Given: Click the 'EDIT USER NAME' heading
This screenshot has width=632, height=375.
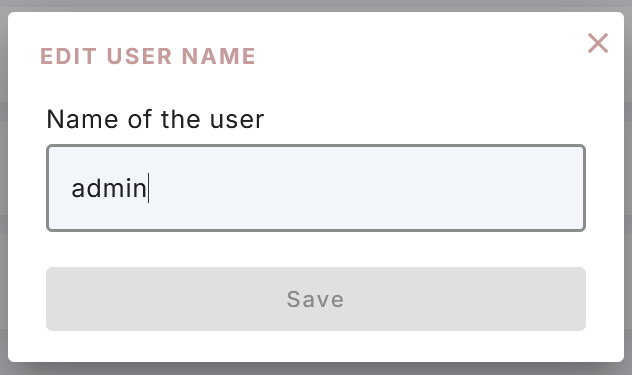Looking at the screenshot, I should click(x=148, y=56).
